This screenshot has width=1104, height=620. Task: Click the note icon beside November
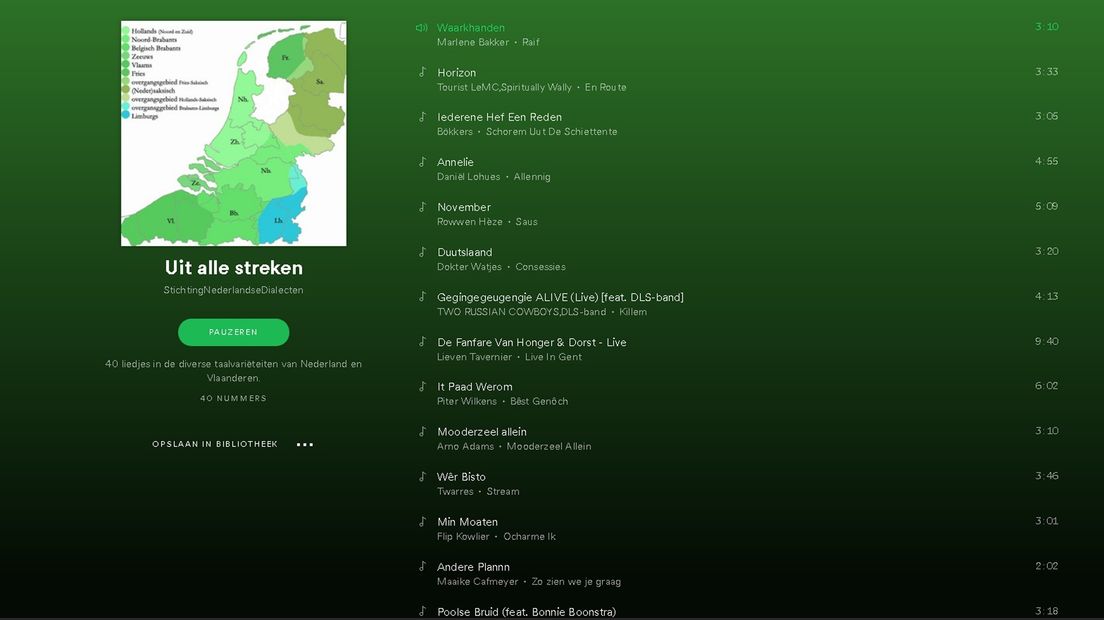coord(422,207)
